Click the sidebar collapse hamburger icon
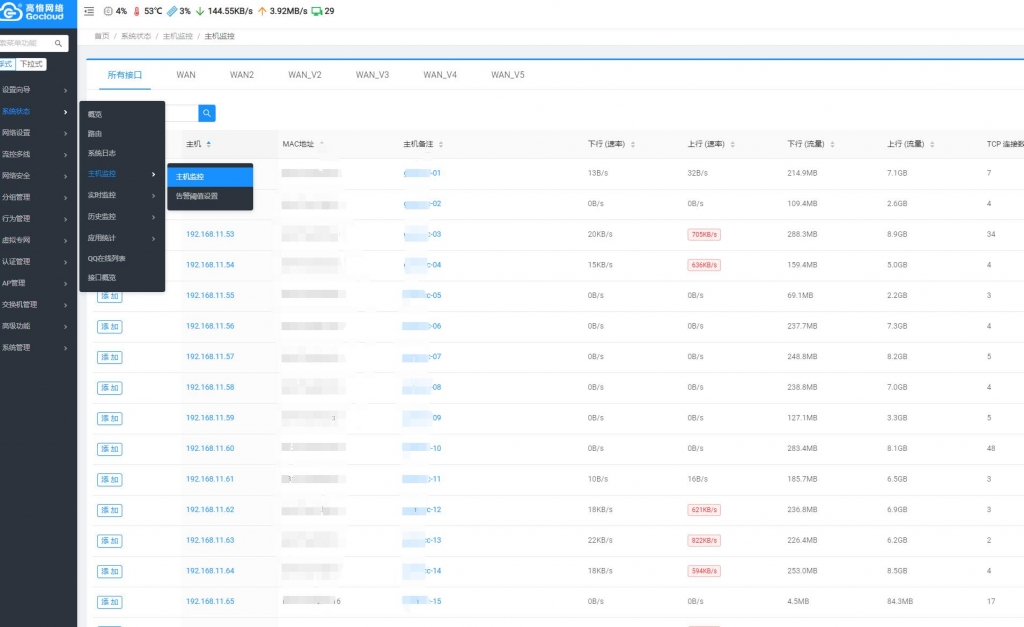 (89, 11)
